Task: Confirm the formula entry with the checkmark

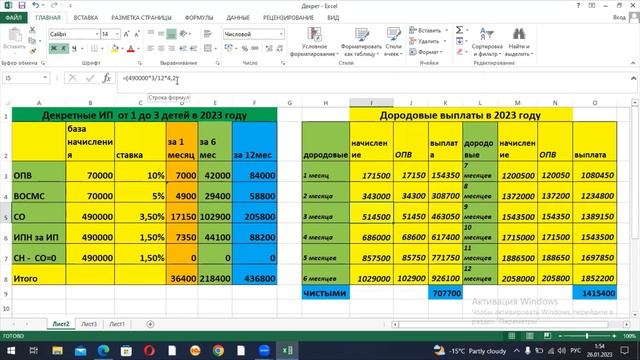Action: click(x=90, y=78)
